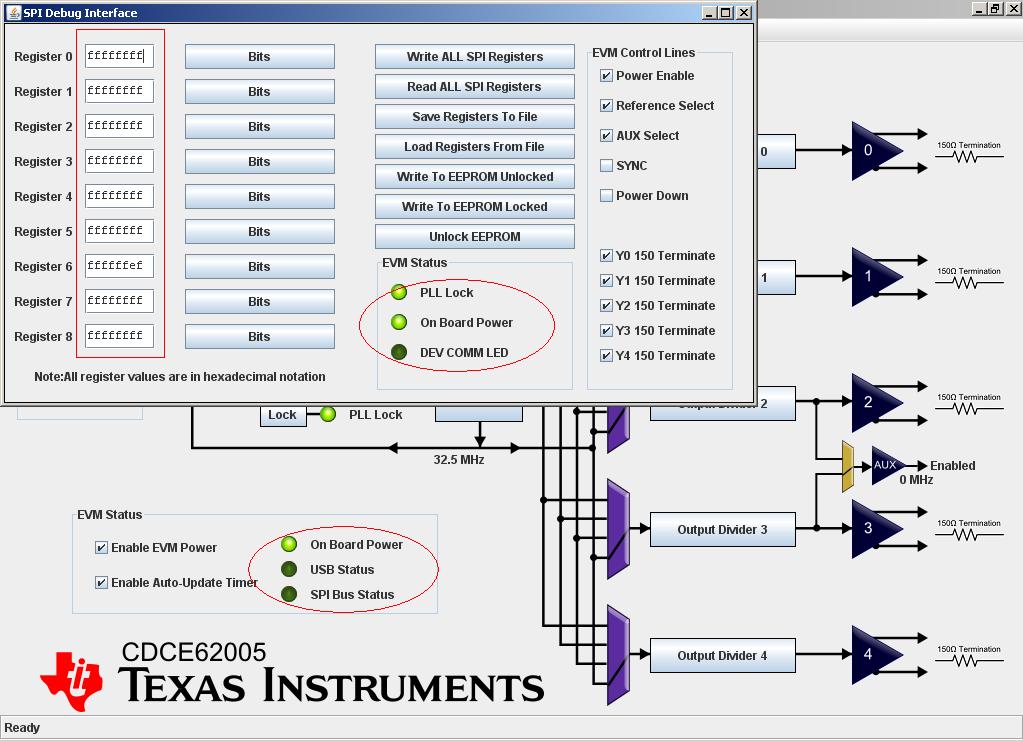Click the Unlock EEPROM button
Viewport: 1023px width, 741px height.
[475, 237]
